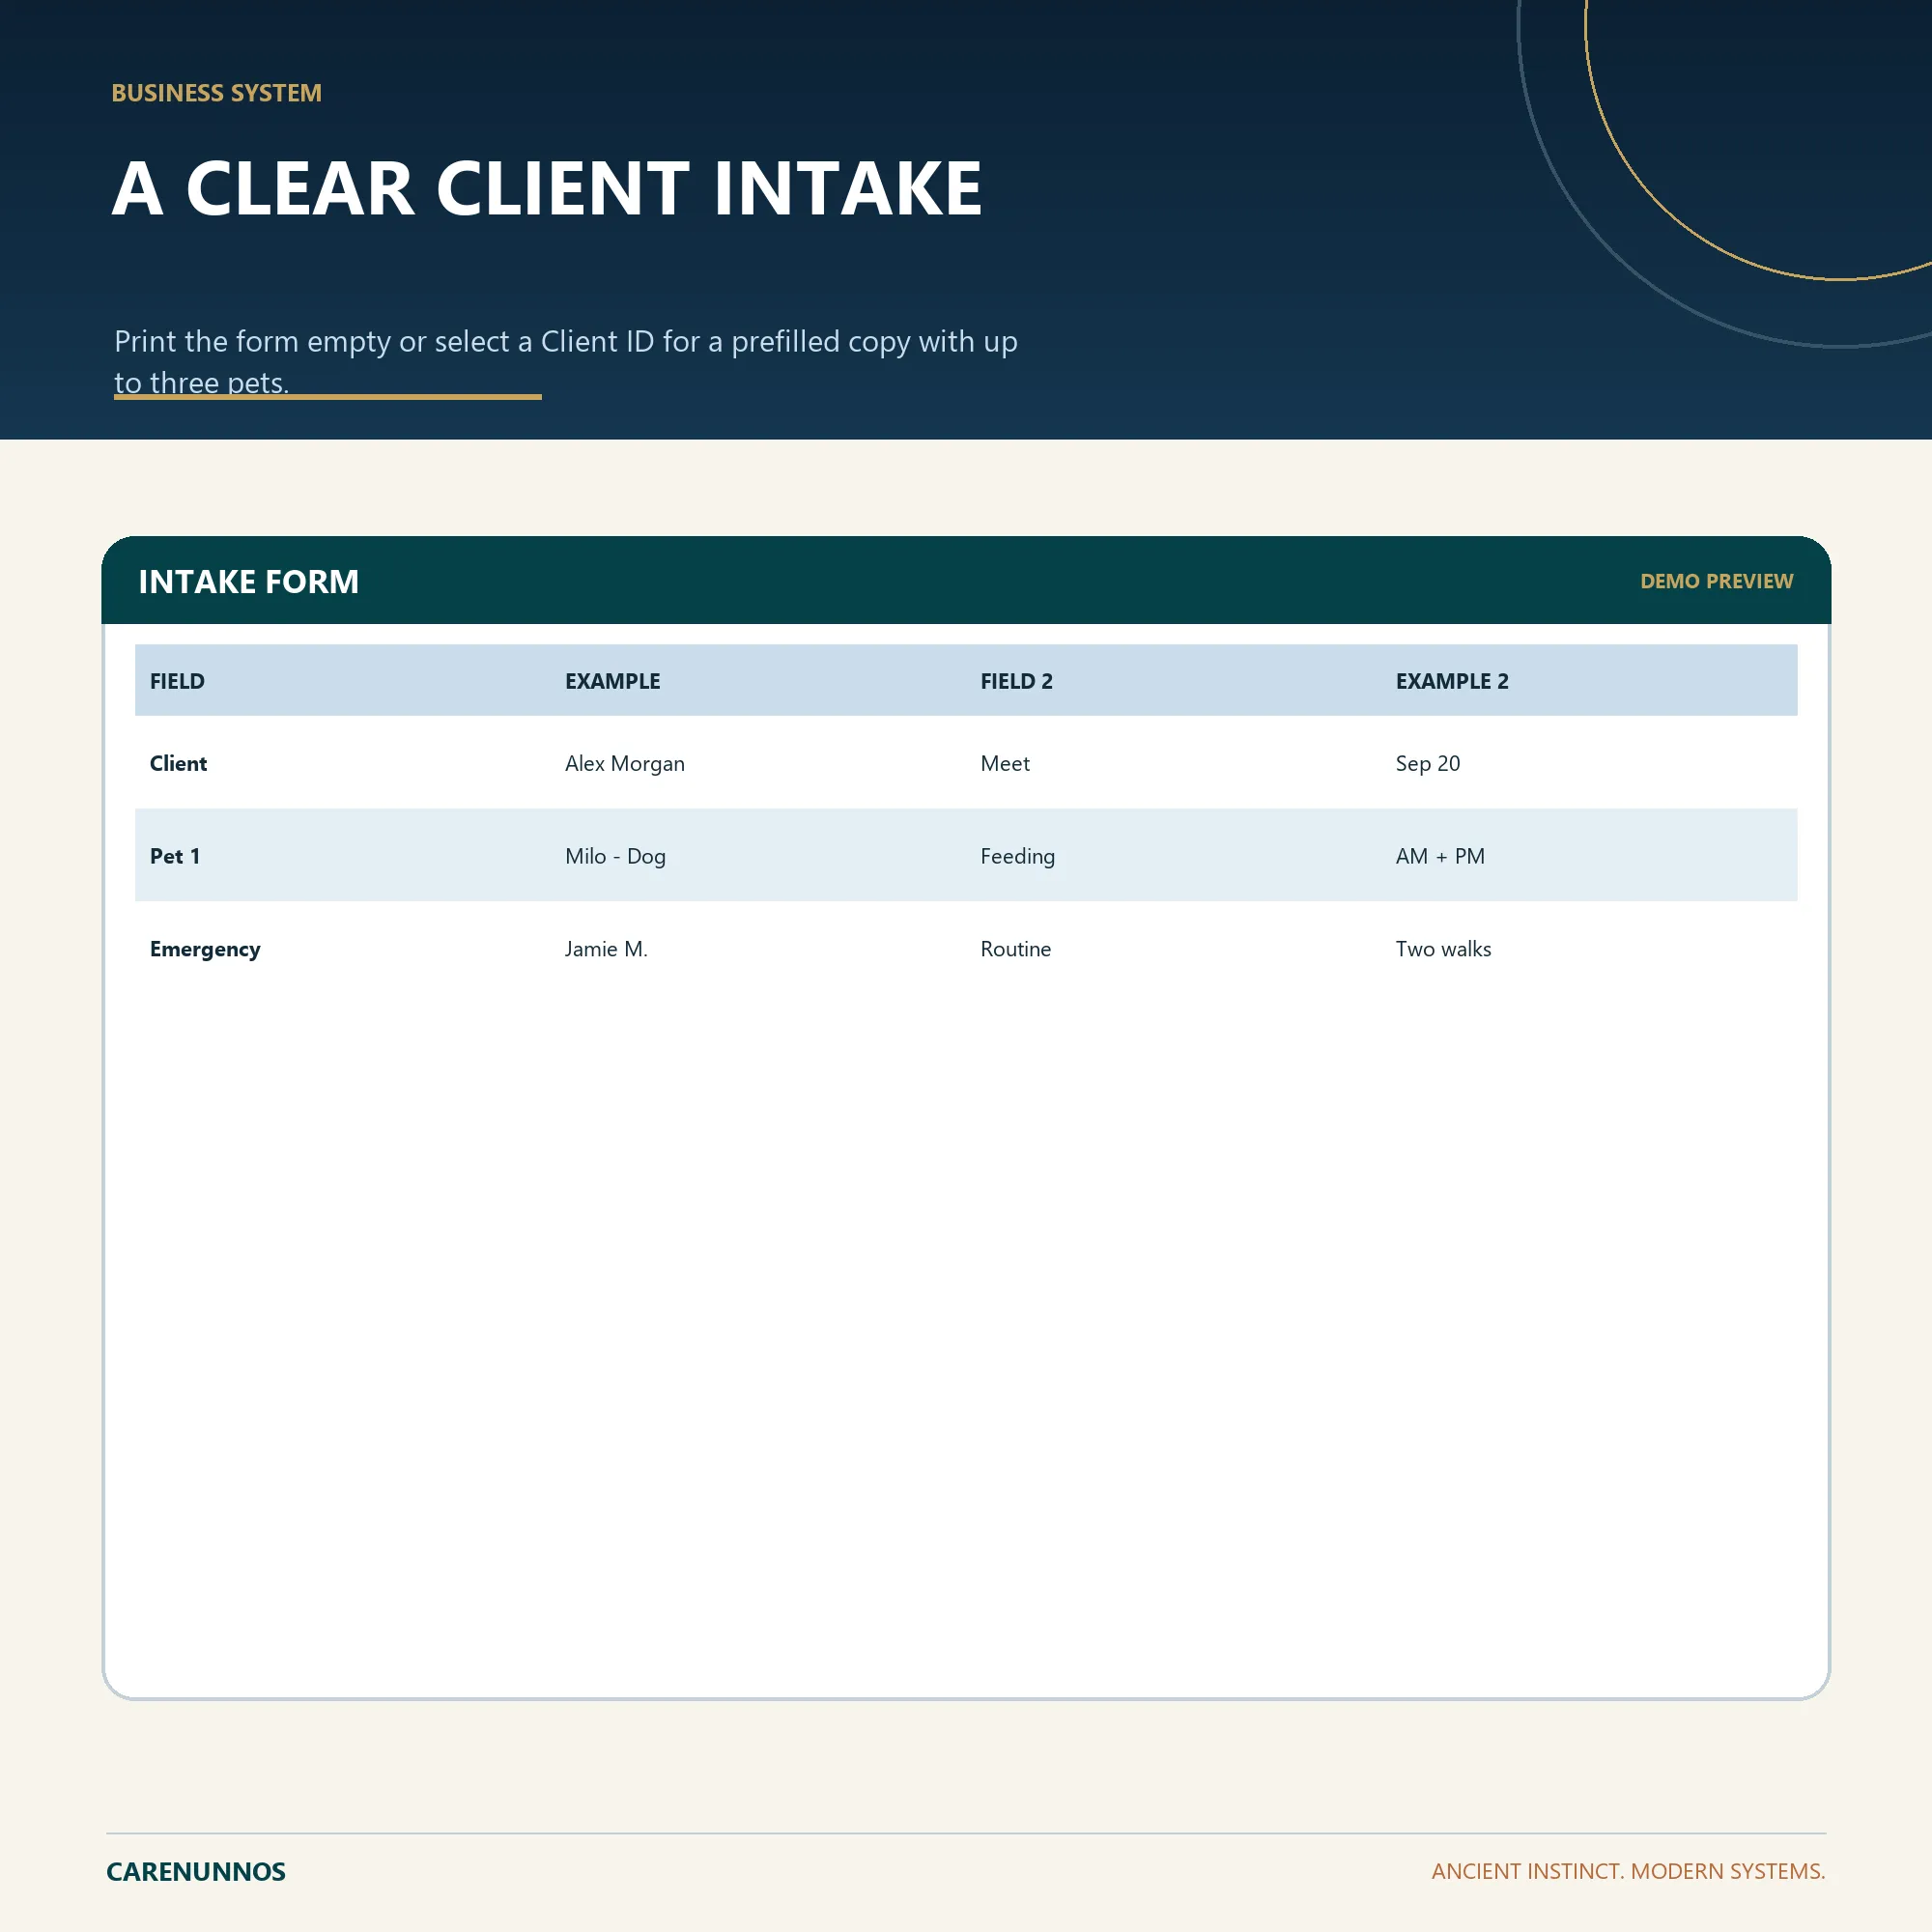Click the FIELD 2 column header
The height and width of the screenshot is (1932, 1932).
(1016, 681)
